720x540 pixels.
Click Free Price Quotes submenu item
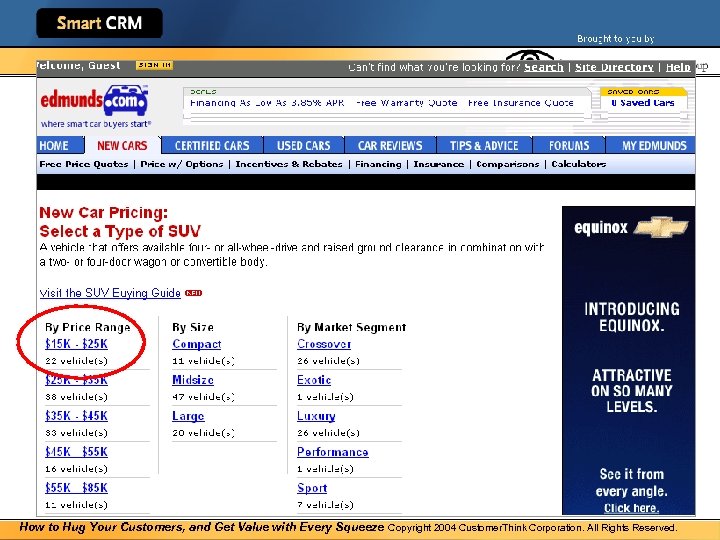pyautogui.click(x=84, y=164)
